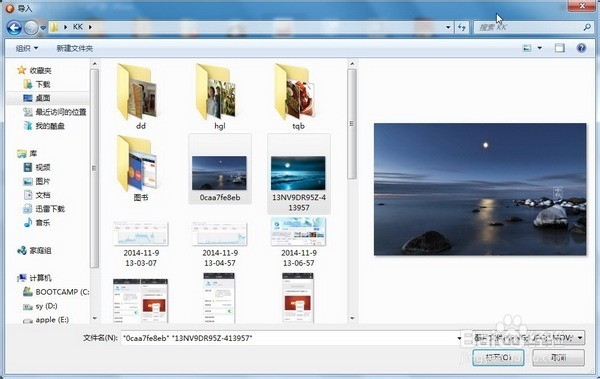Screen dimensions: 600x379
Task: Click 新建文件夹 button
Action: (x=75, y=48)
